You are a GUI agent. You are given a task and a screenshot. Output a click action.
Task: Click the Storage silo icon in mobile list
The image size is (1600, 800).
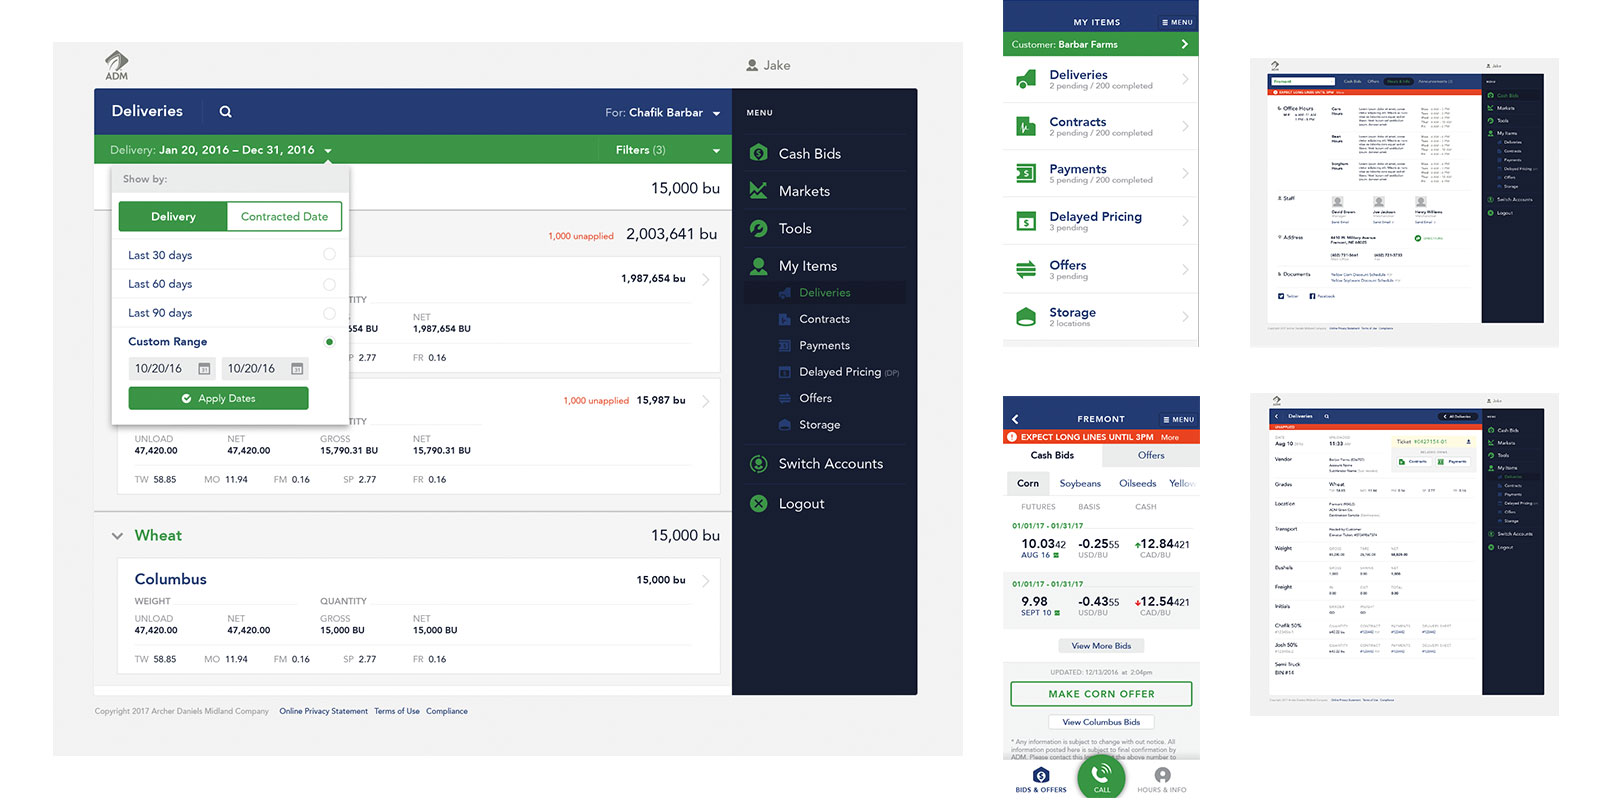[x=1026, y=316]
